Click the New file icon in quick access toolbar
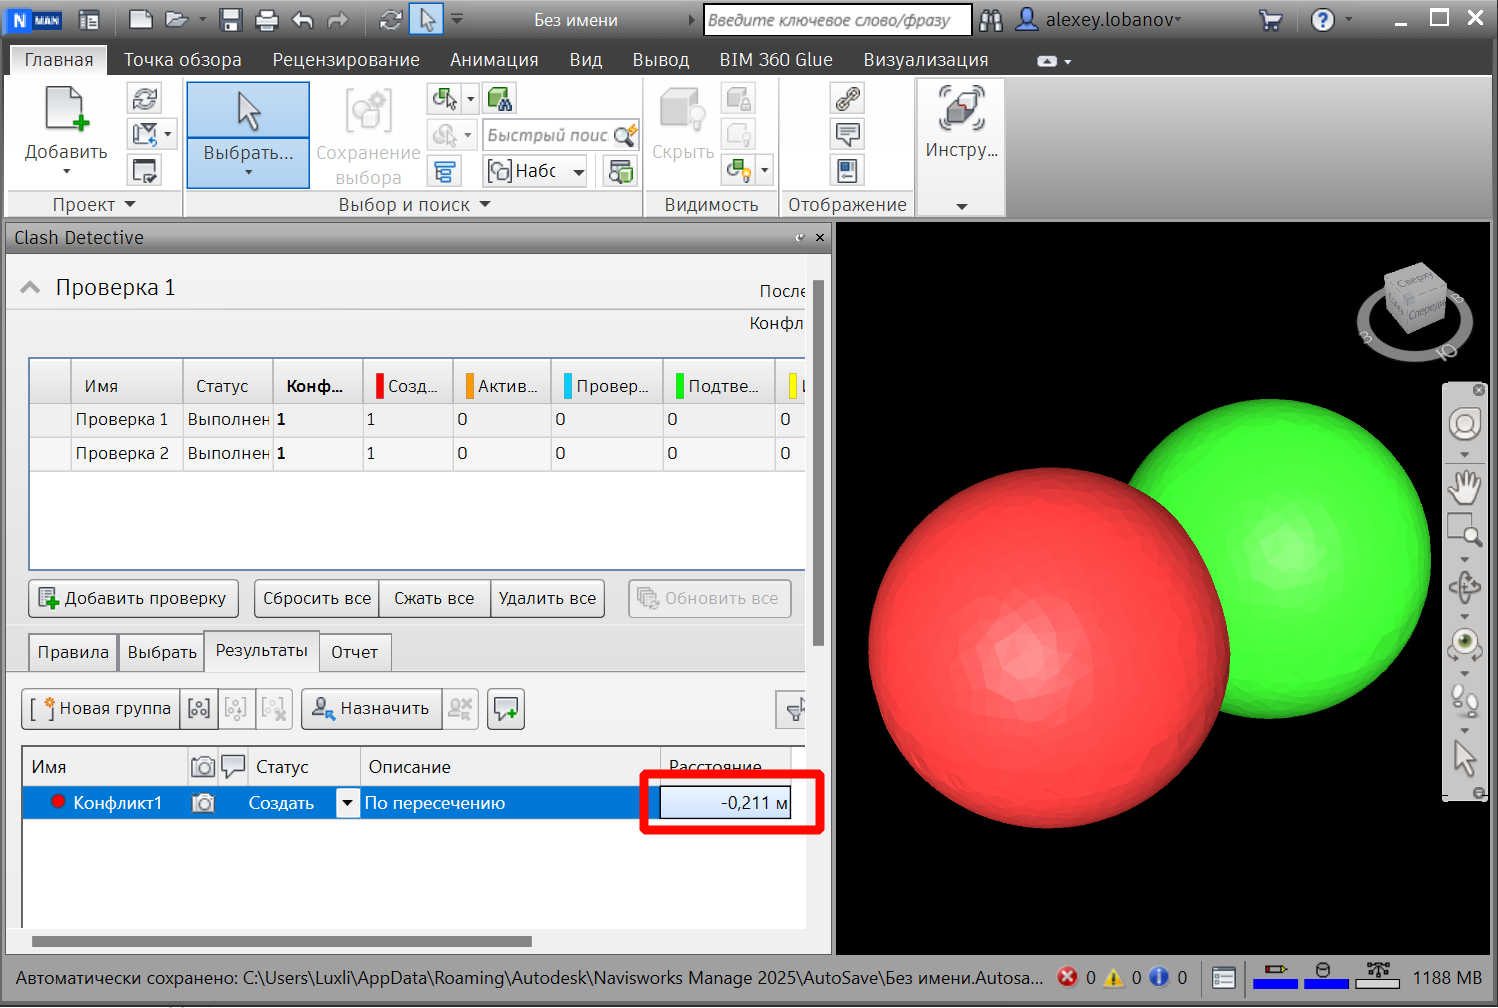The image size is (1498, 1008). [141, 19]
